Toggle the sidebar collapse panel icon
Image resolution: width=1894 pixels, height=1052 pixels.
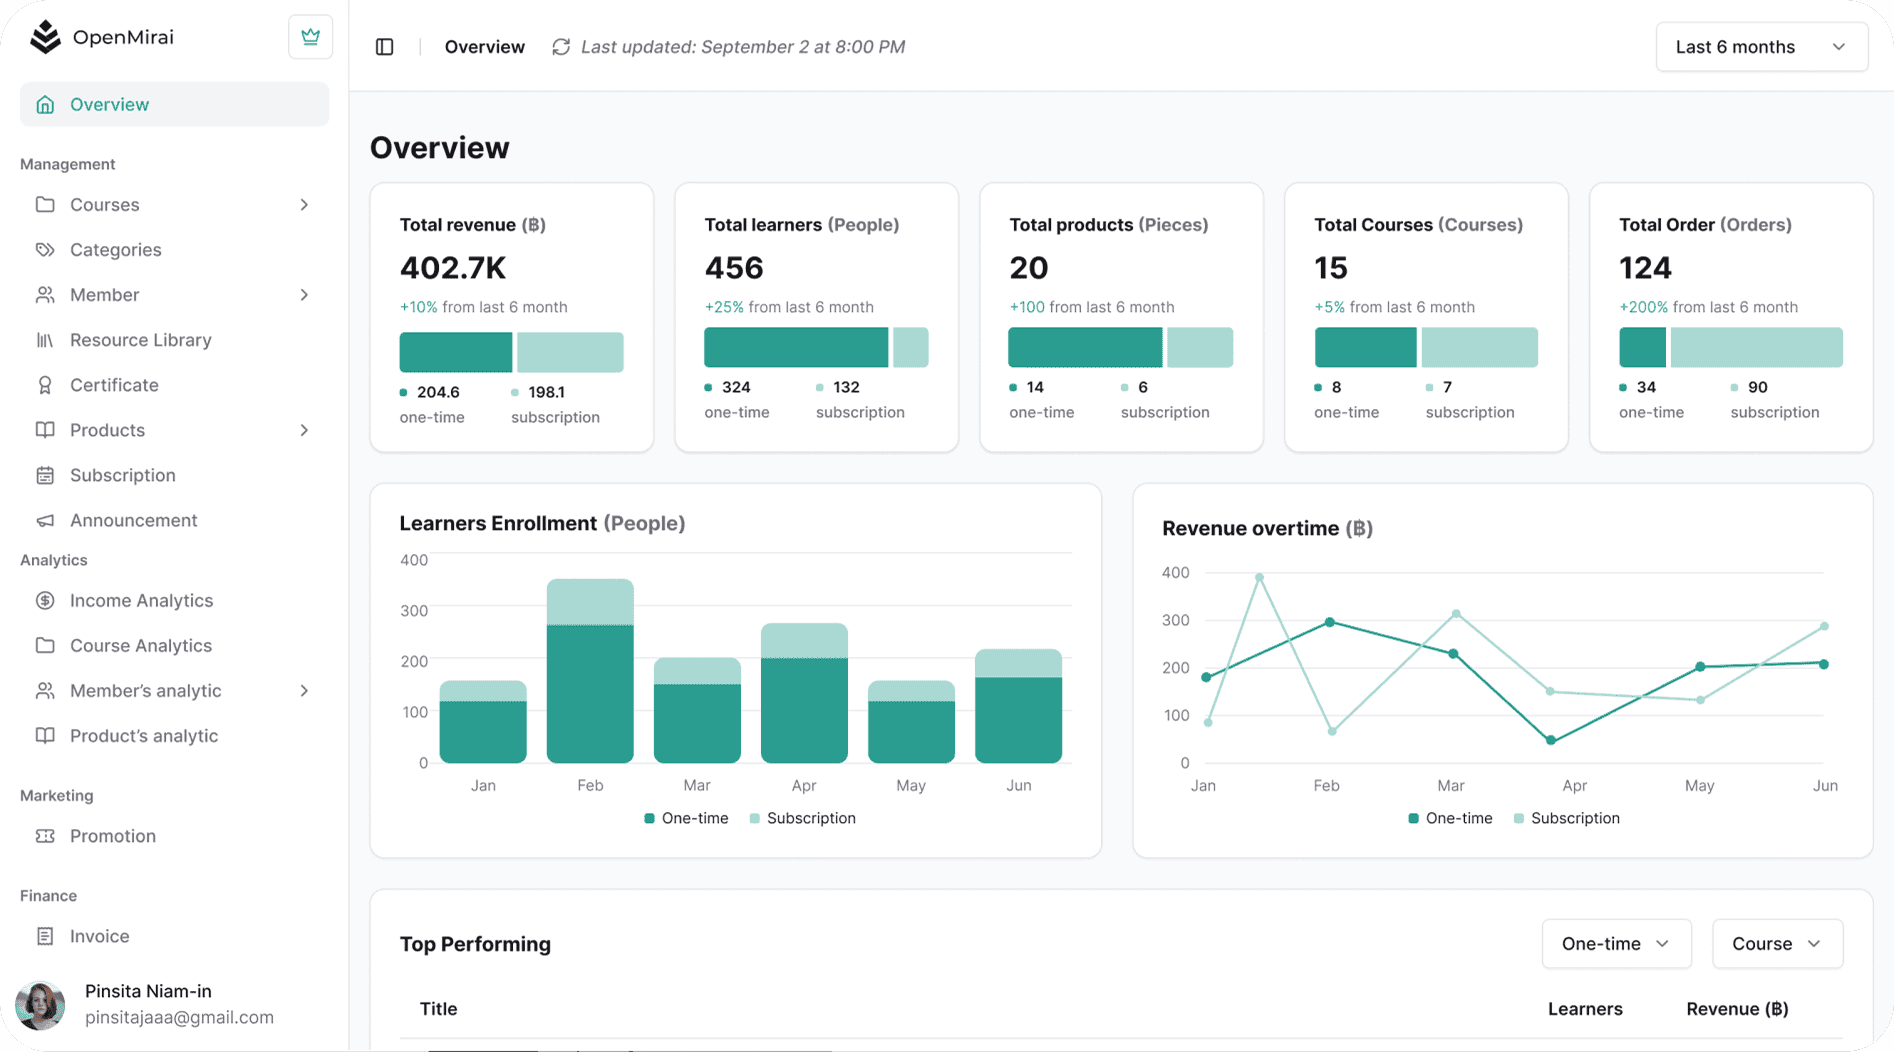tap(384, 47)
